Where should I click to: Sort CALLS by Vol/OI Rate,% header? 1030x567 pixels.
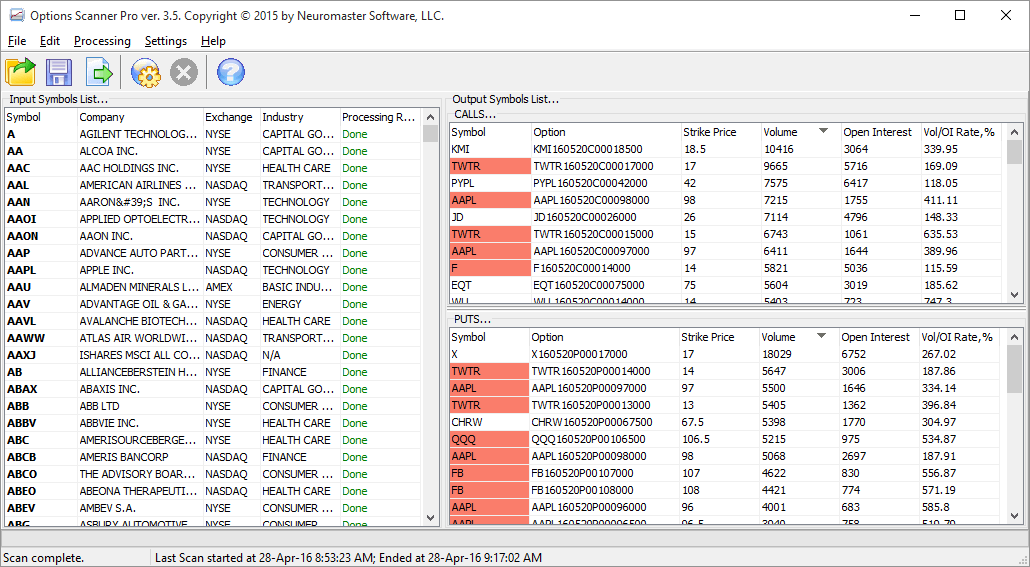point(962,132)
